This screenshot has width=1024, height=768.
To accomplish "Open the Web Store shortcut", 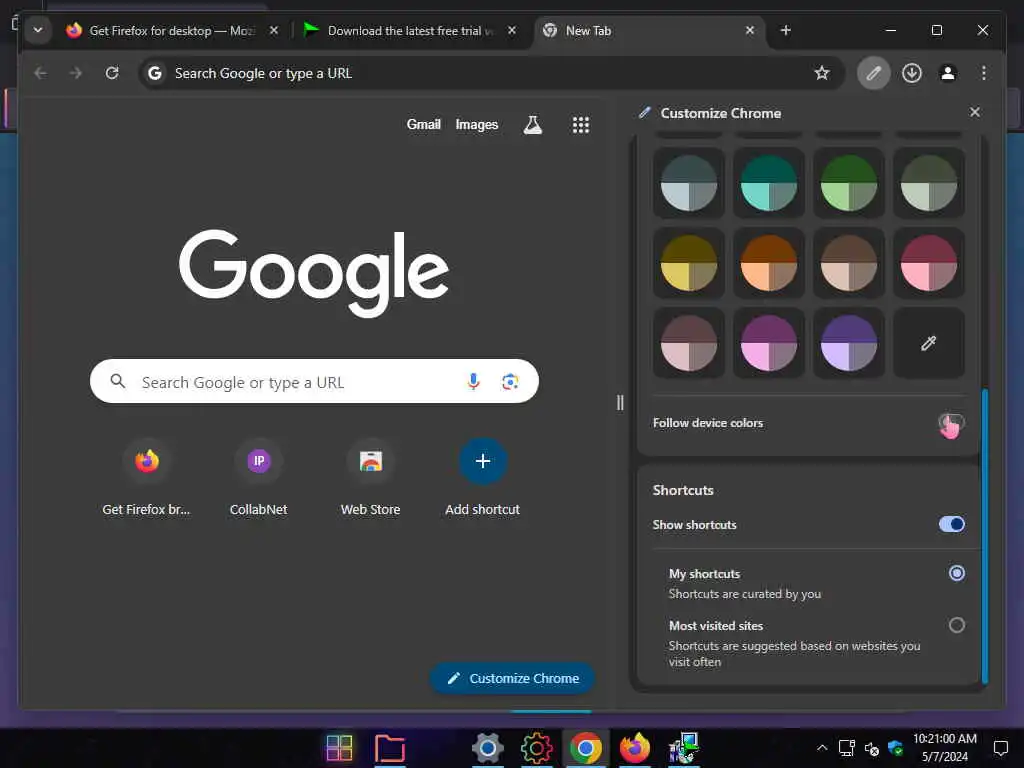I will tap(370, 477).
